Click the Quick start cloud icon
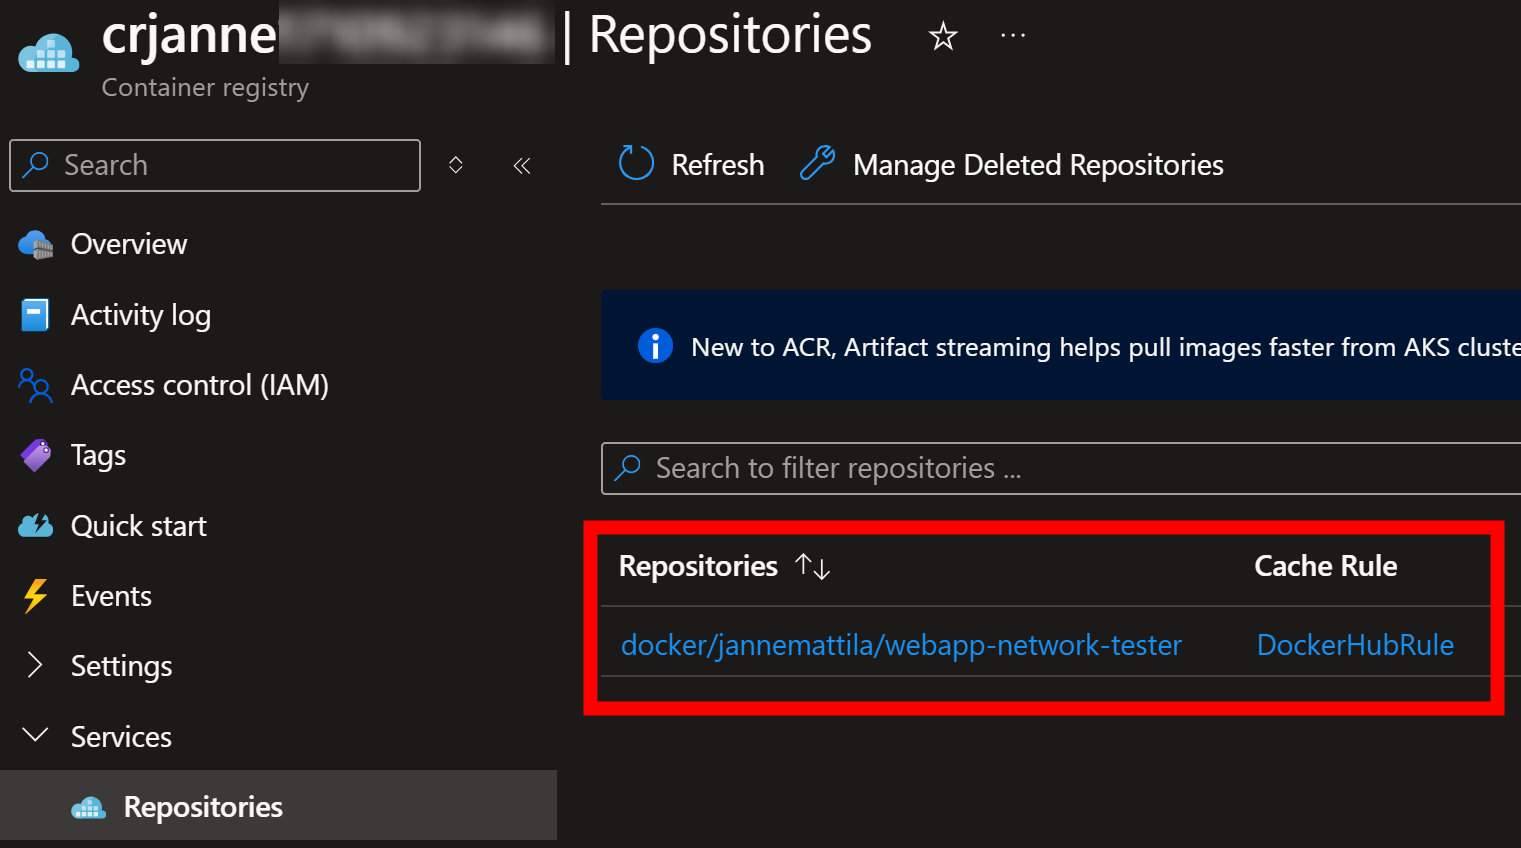The width and height of the screenshot is (1521, 848). click(x=36, y=525)
